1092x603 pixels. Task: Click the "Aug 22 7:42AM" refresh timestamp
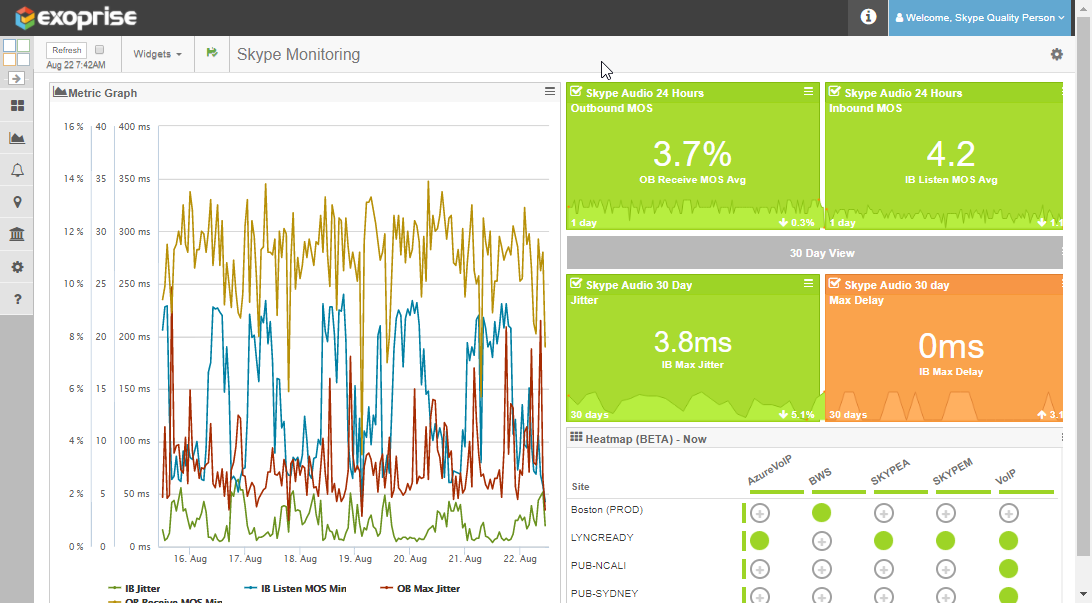pos(76,65)
